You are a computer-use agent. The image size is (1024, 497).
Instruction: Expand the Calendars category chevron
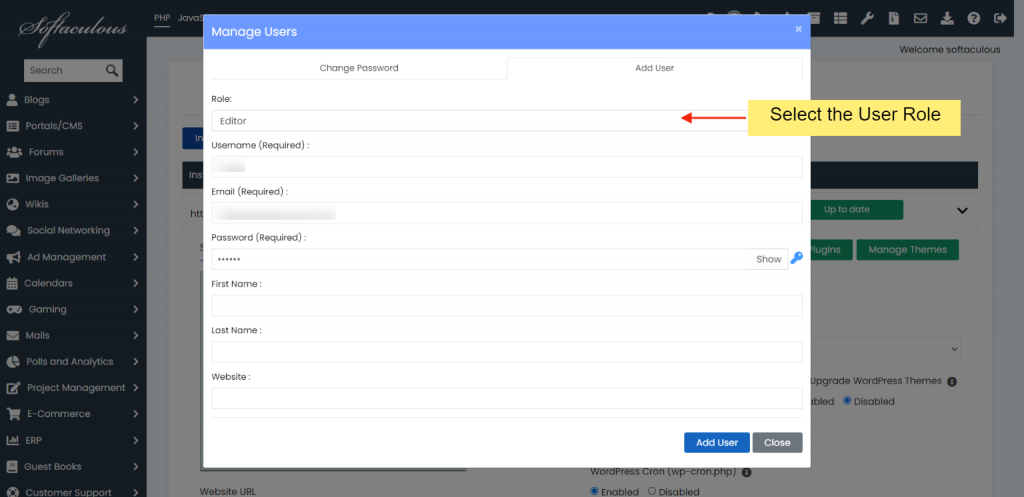click(x=135, y=283)
